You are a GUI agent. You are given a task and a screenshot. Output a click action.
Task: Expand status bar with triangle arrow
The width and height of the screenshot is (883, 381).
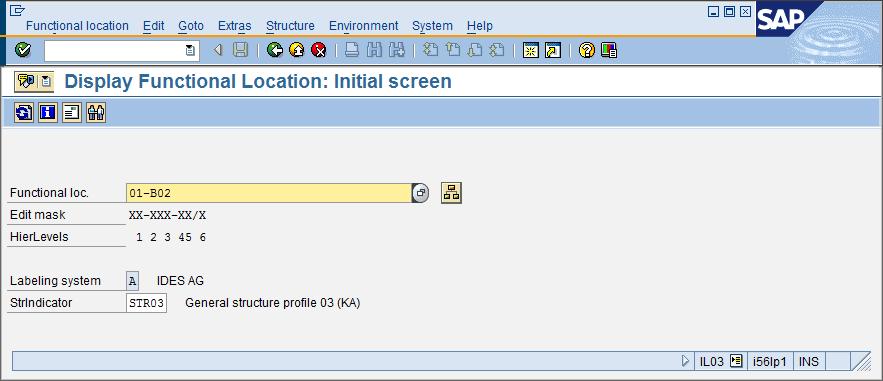[x=685, y=361]
